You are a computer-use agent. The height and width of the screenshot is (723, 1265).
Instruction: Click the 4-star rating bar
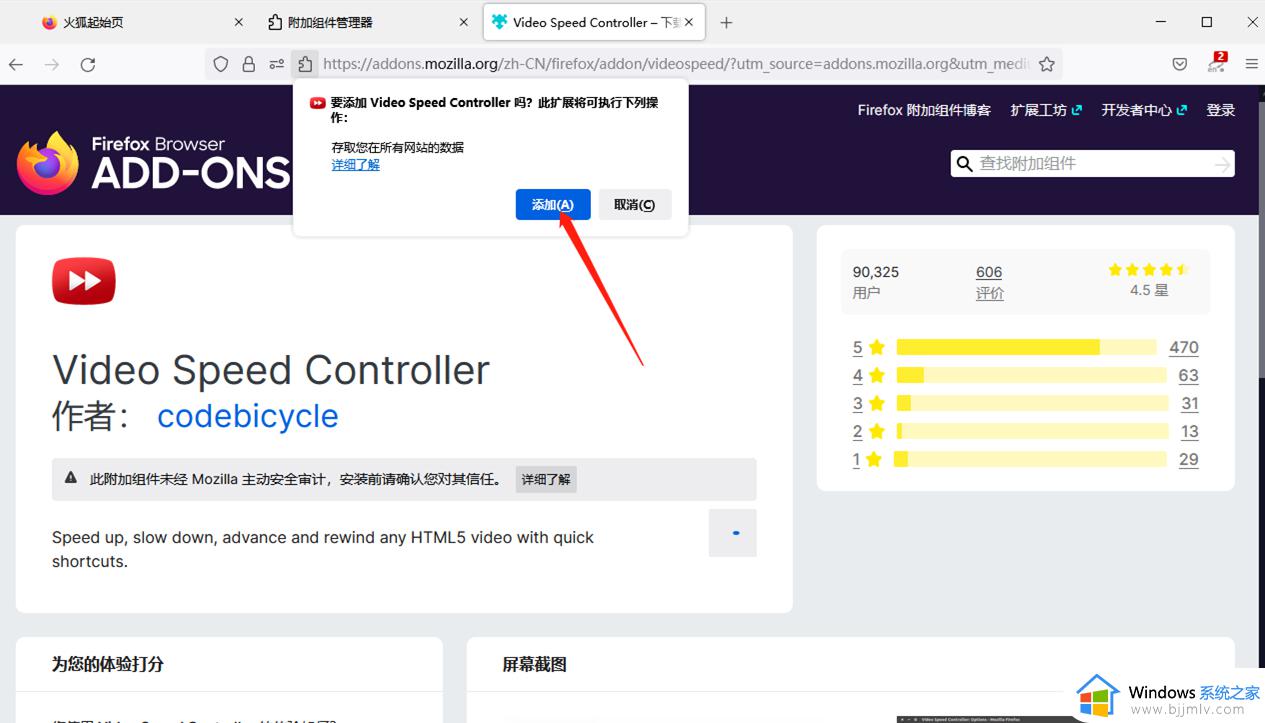point(1031,375)
